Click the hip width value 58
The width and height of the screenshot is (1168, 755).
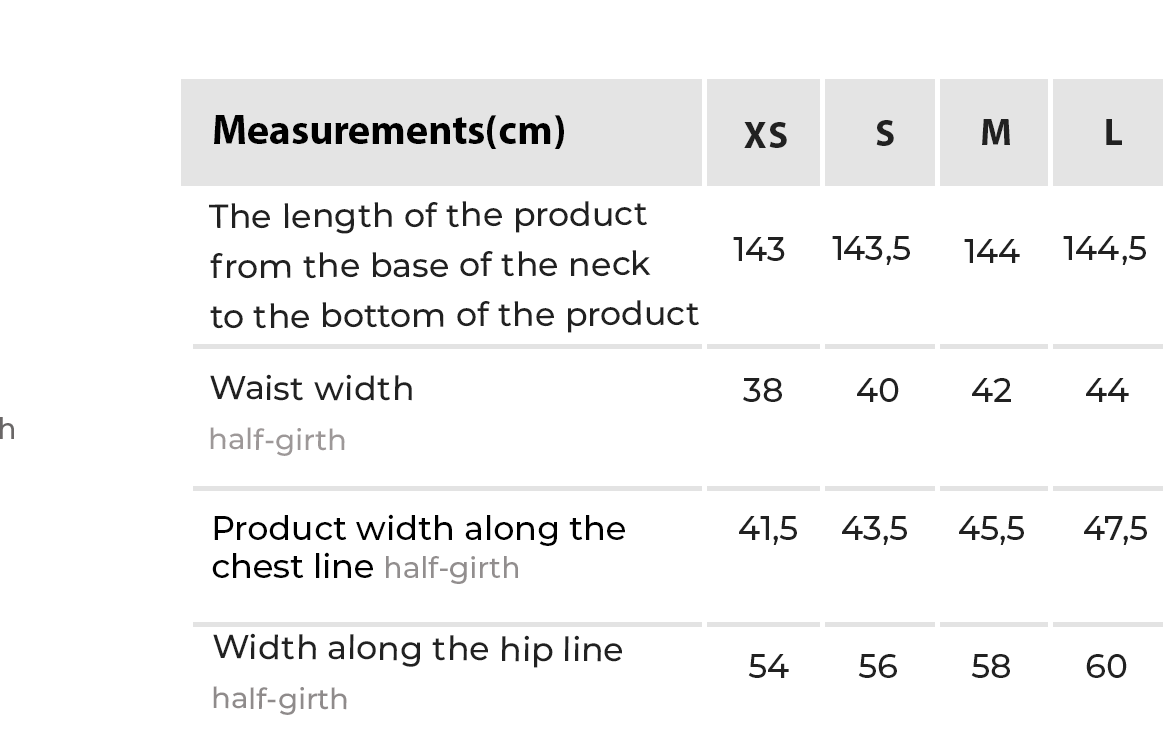pos(991,667)
